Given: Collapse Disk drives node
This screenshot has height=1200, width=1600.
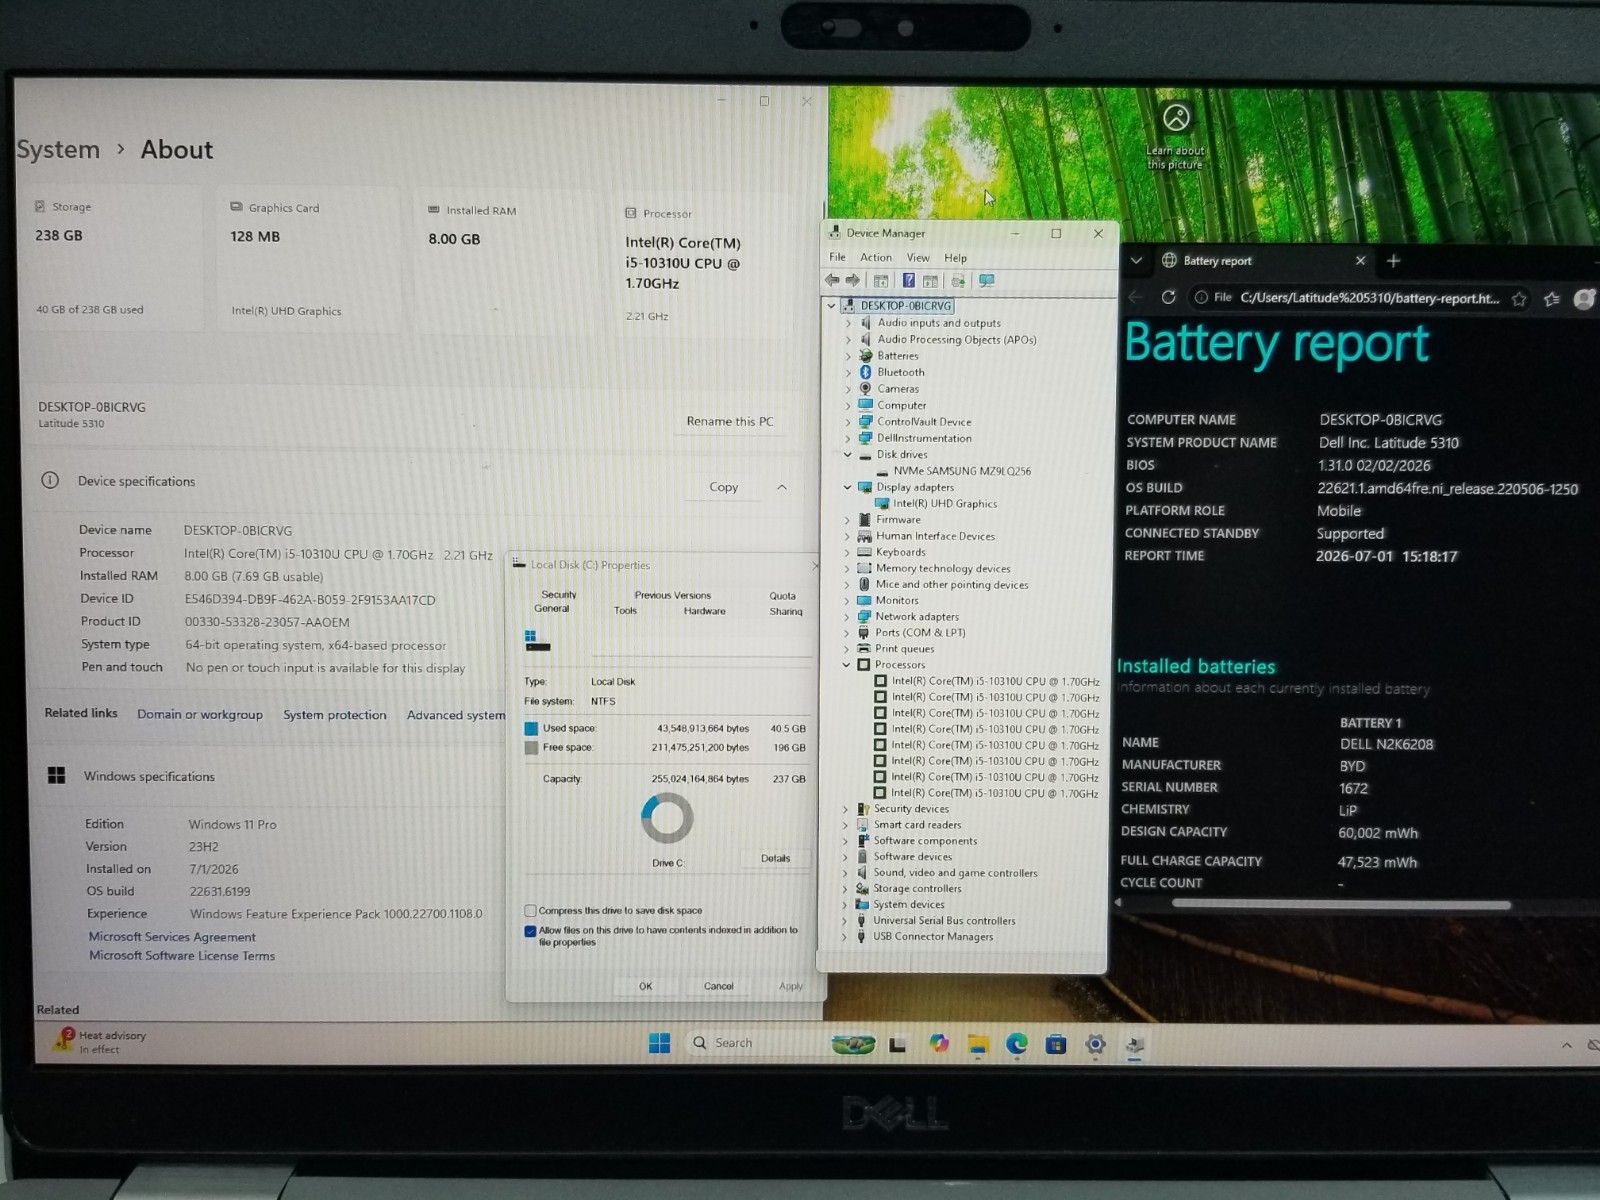Looking at the screenshot, I should click(x=848, y=454).
